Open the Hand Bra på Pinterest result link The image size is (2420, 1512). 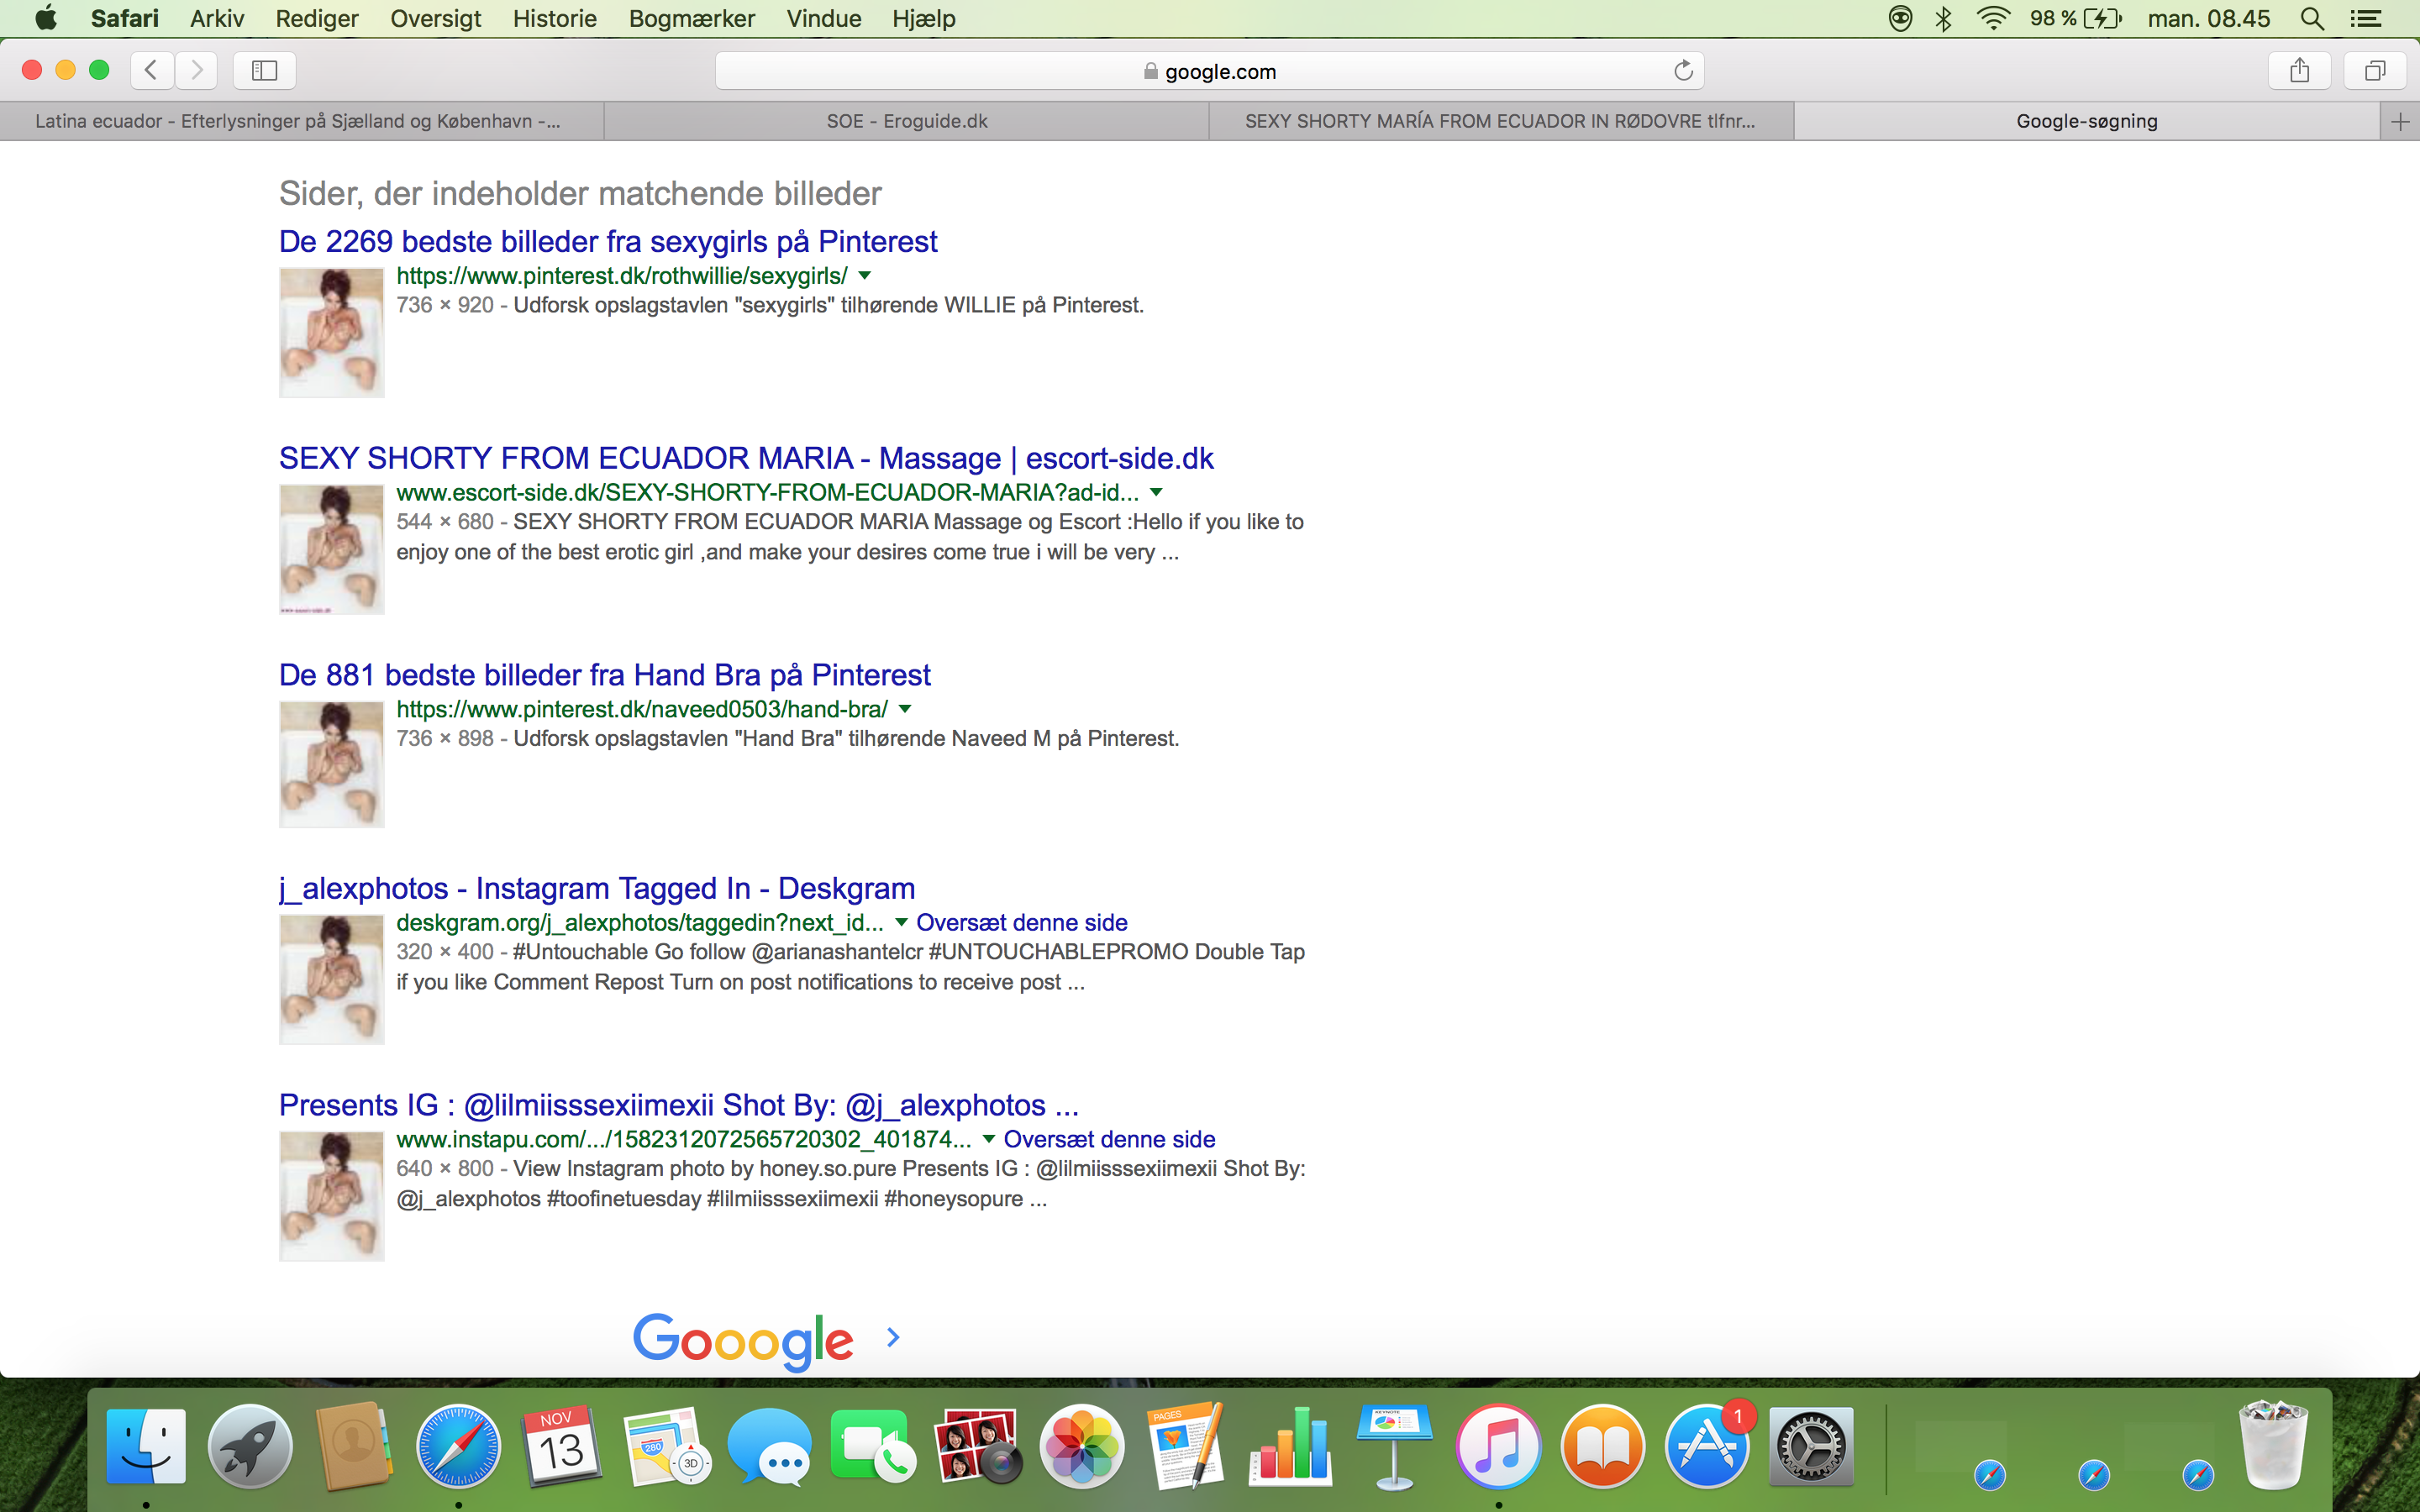[x=605, y=675]
